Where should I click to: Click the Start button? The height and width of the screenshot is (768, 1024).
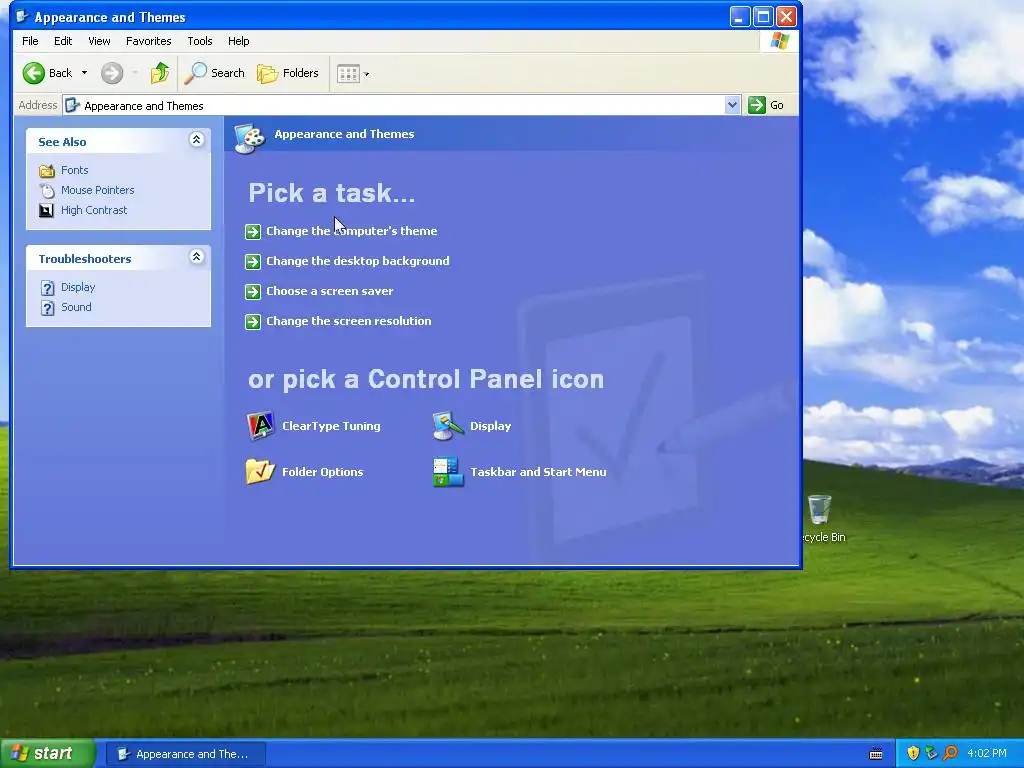(47, 754)
